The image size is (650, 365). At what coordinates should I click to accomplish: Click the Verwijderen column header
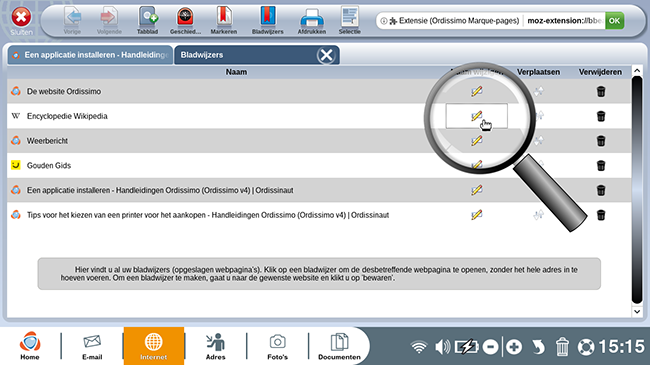(x=600, y=72)
